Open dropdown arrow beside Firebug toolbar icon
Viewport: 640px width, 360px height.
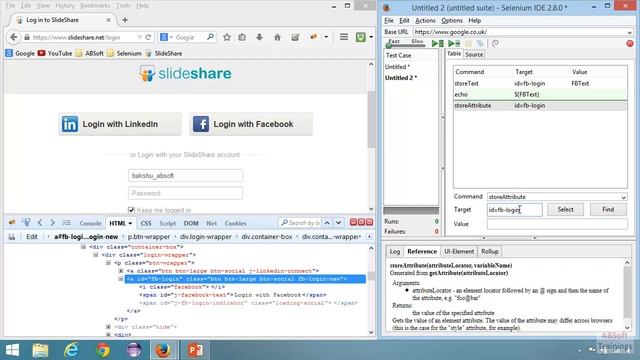pos(326,37)
